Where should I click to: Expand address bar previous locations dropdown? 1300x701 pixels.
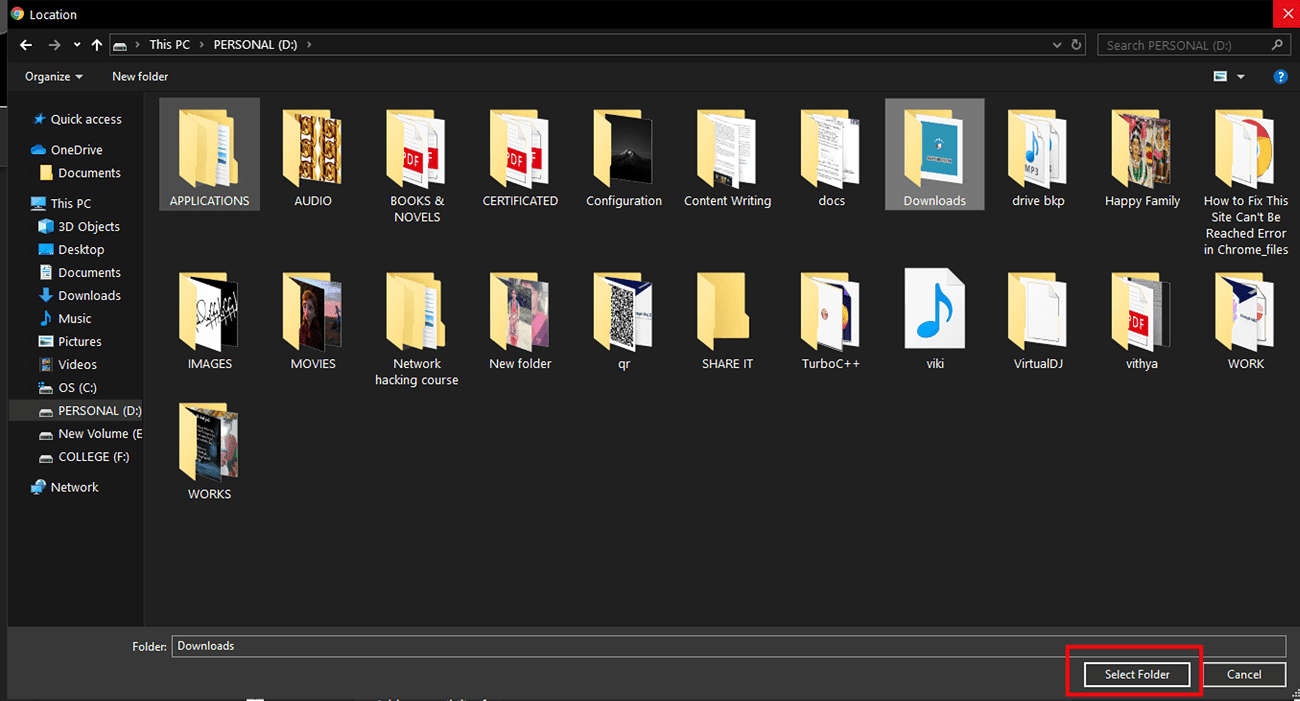click(1057, 45)
